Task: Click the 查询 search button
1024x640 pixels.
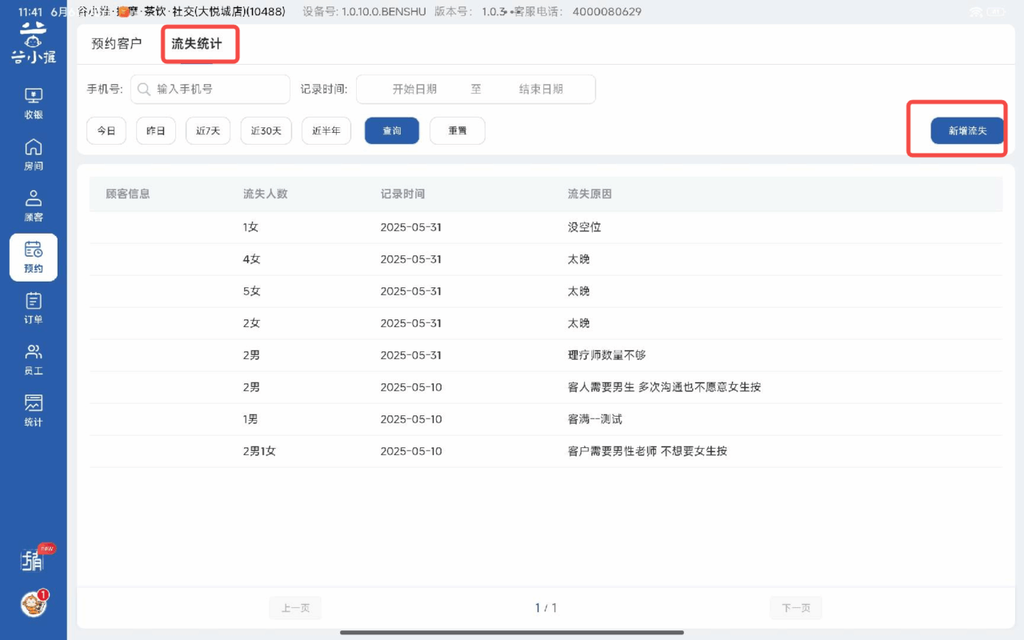Action: pos(392,131)
